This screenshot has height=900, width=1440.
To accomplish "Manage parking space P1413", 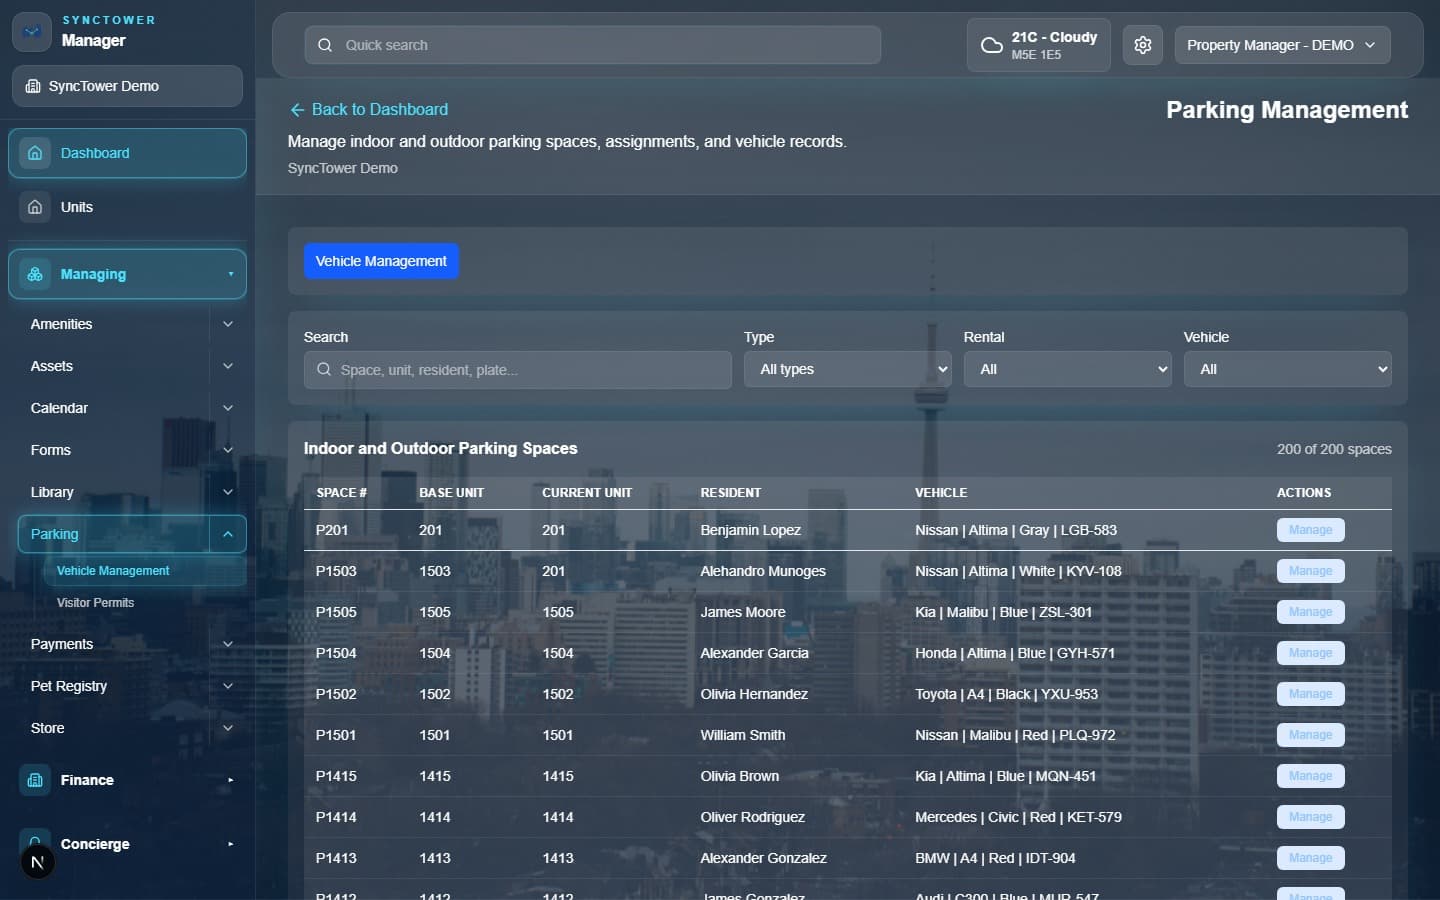I will click(x=1310, y=858).
